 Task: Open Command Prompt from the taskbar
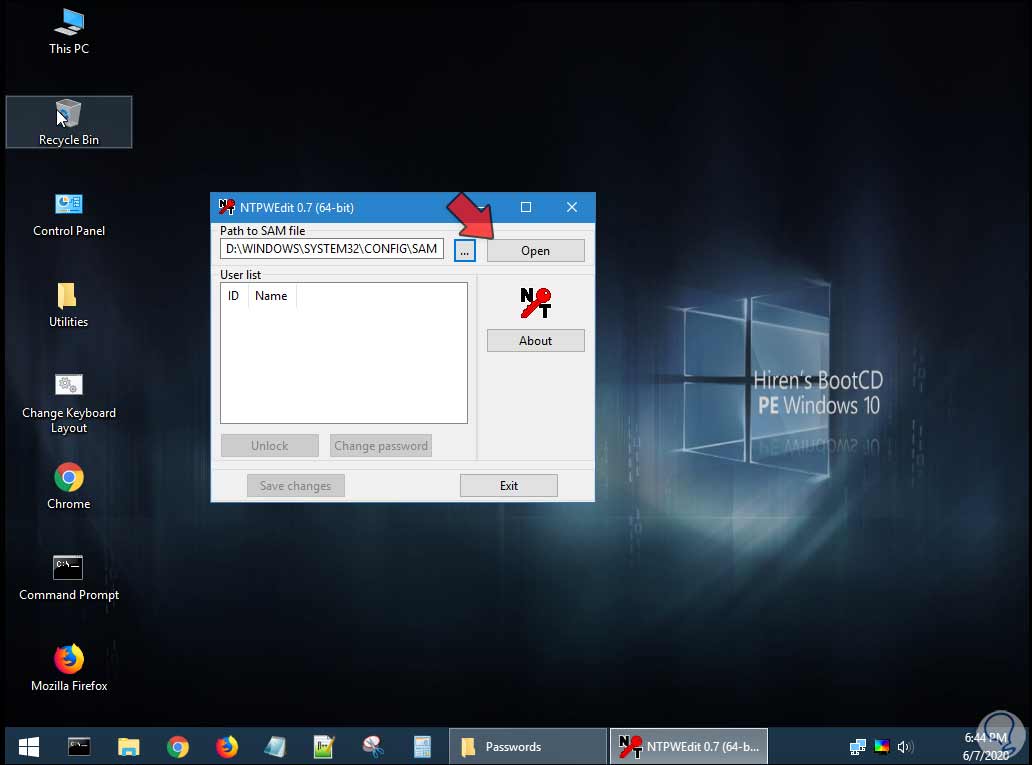coord(79,747)
